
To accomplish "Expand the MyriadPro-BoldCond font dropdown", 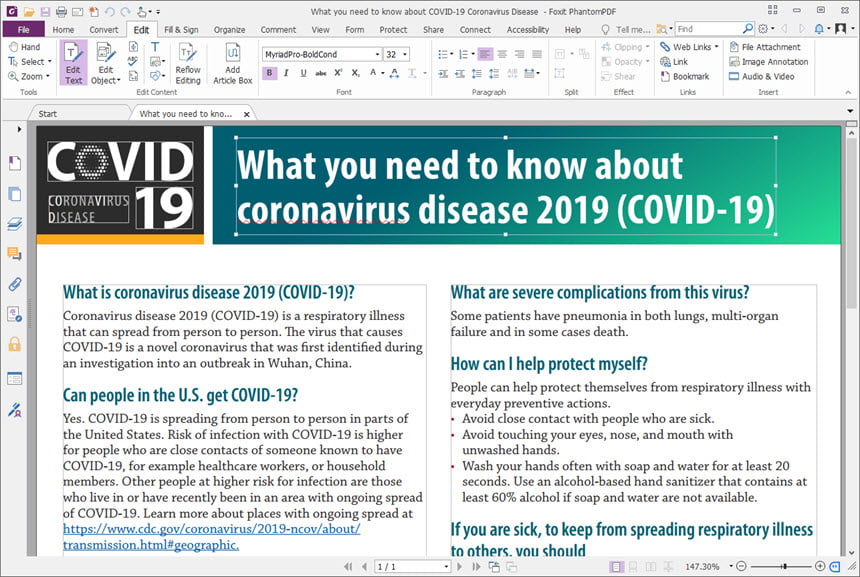I will click(377, 54).
